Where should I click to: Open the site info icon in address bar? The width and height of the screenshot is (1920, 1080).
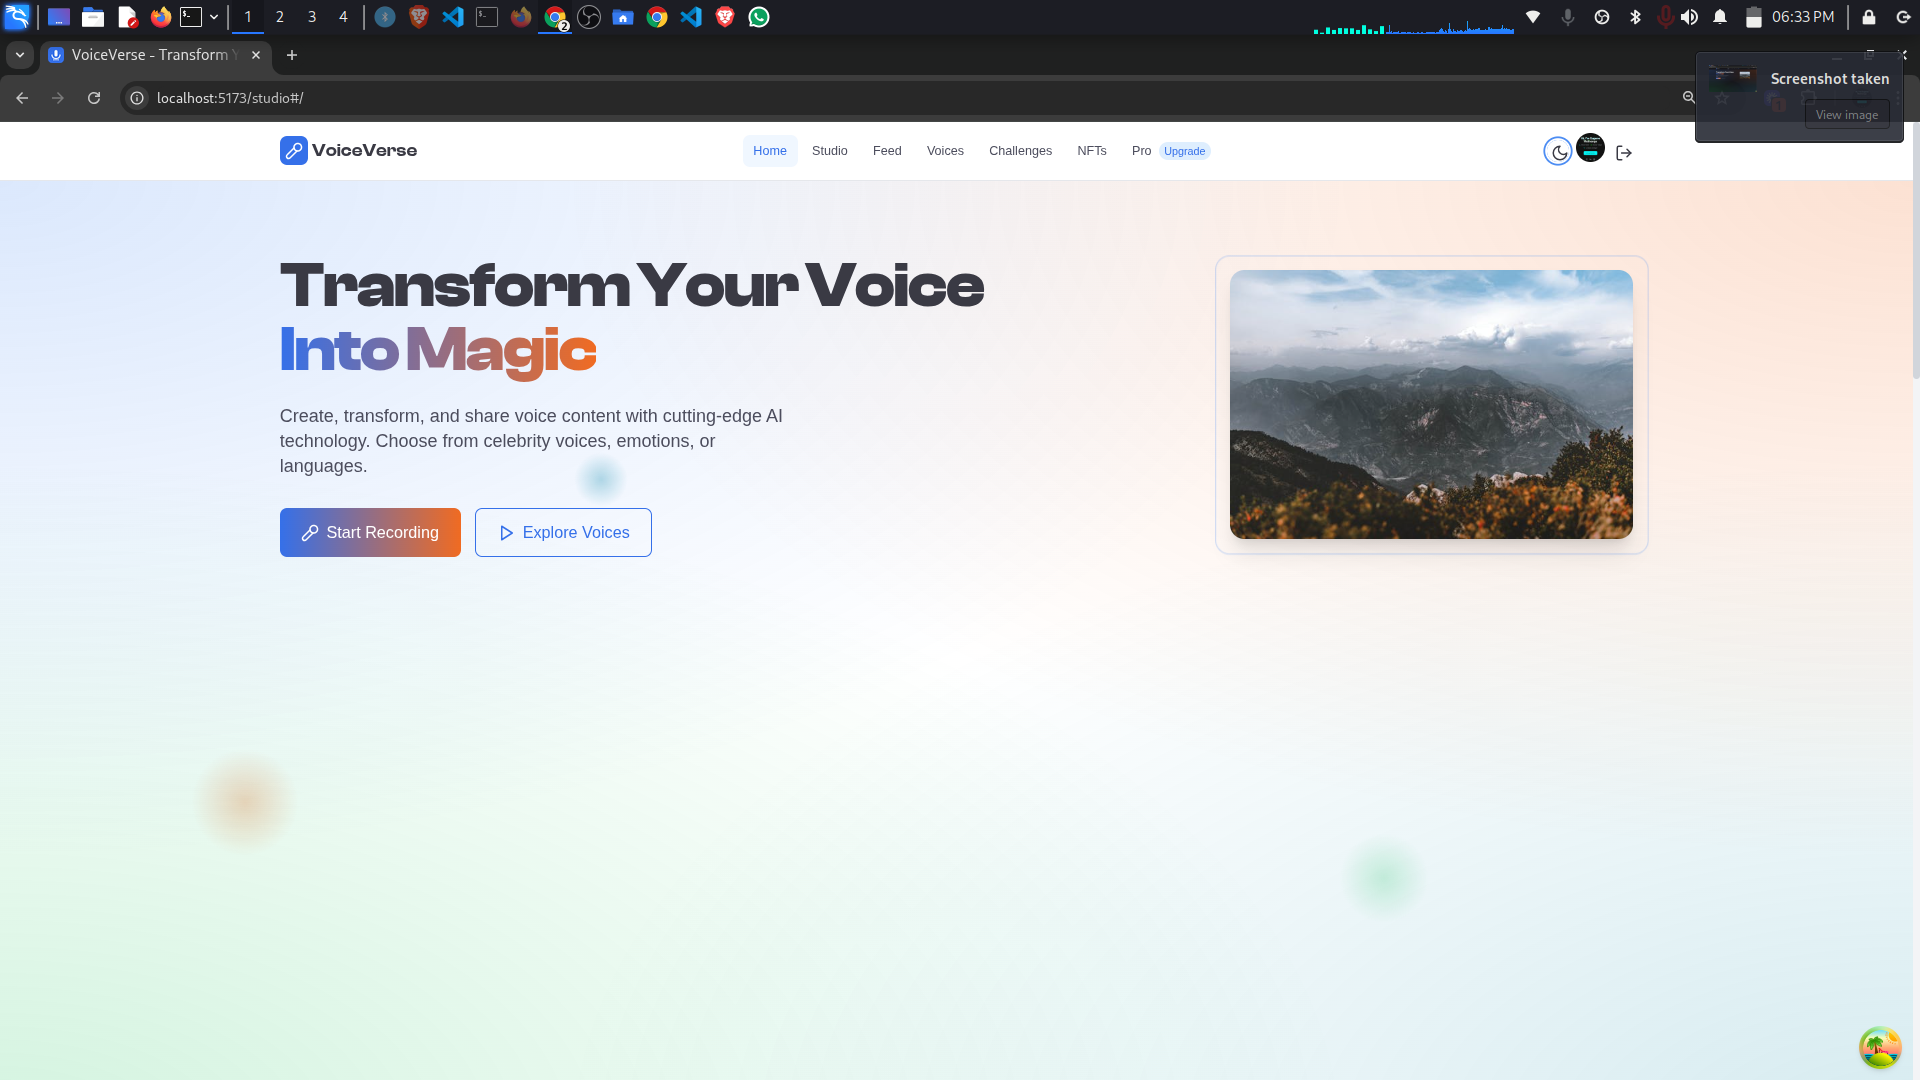click(138, 98)
